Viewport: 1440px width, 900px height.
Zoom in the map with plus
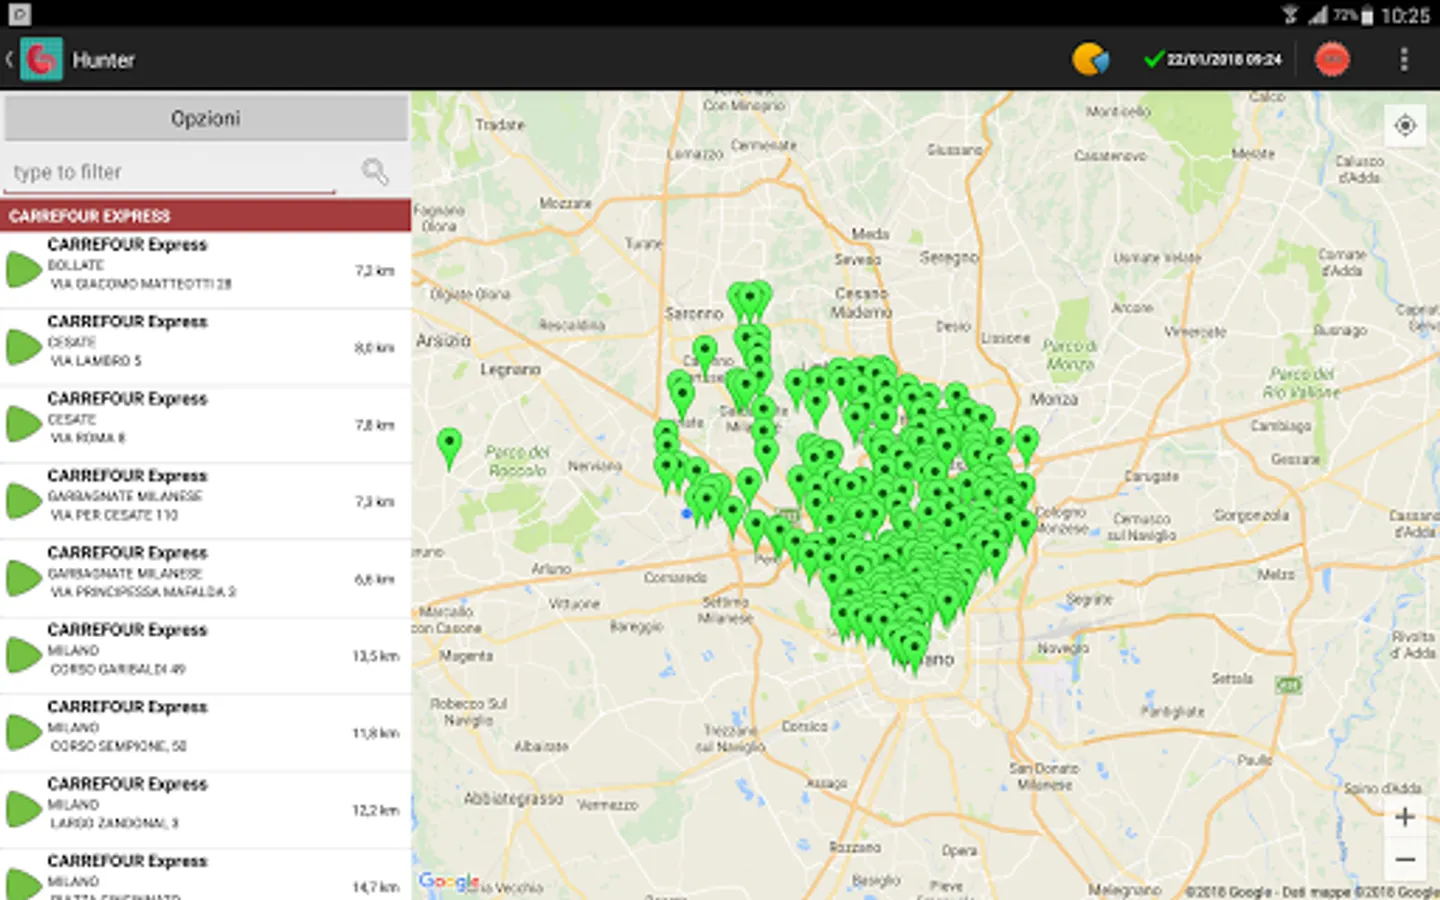coord(1405,817)
